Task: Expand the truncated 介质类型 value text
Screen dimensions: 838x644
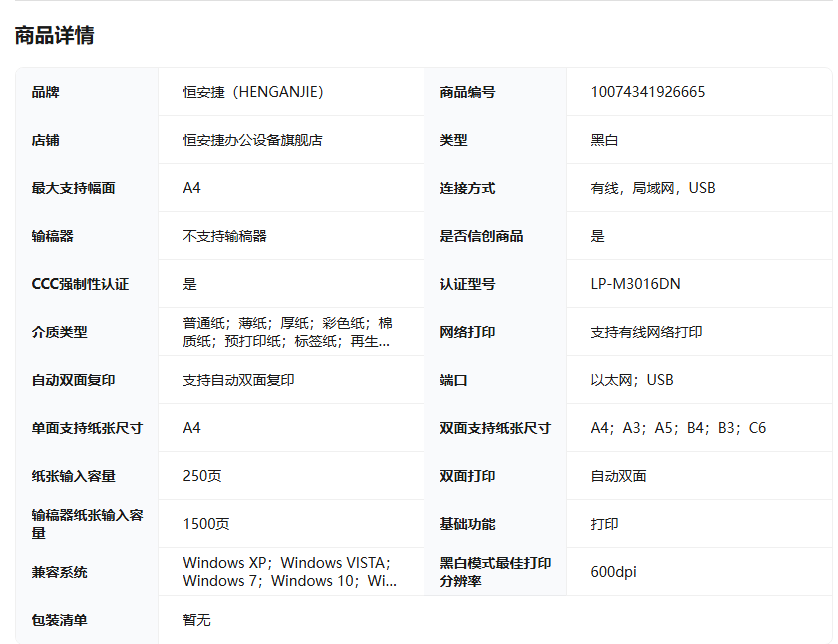Action: (x=288, y=332)
